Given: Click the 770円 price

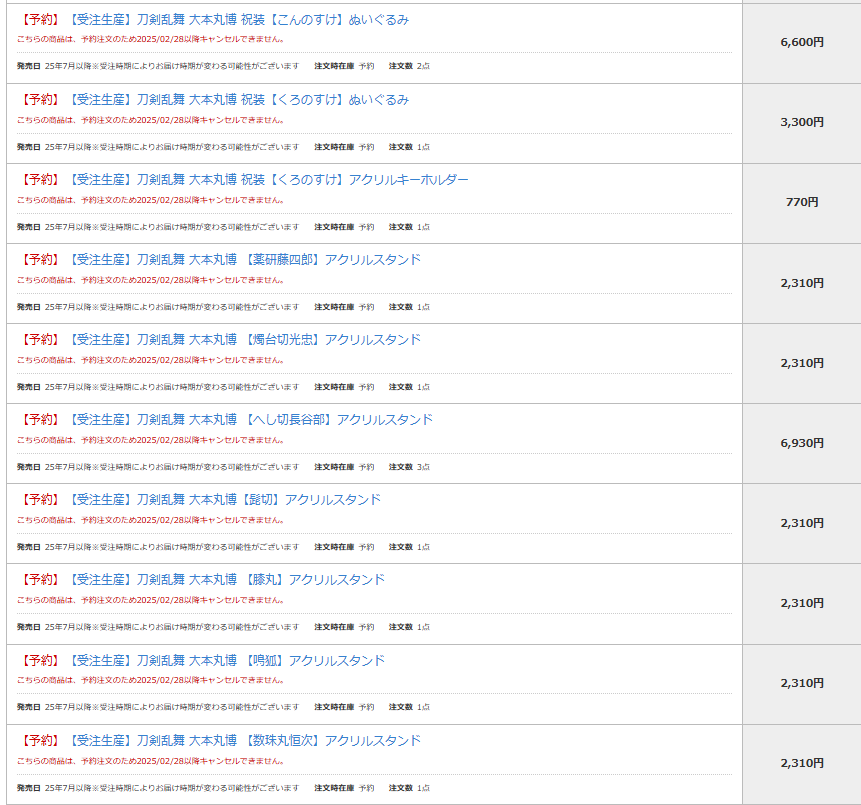Looking at the screenshot, I should (x=802, y=202).
